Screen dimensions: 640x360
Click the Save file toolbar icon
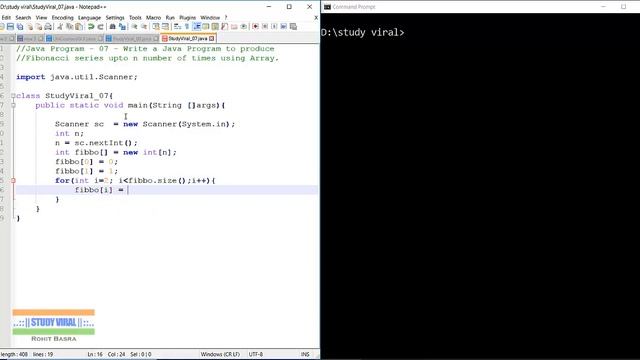pyautogui.click(x=10, y=27)
